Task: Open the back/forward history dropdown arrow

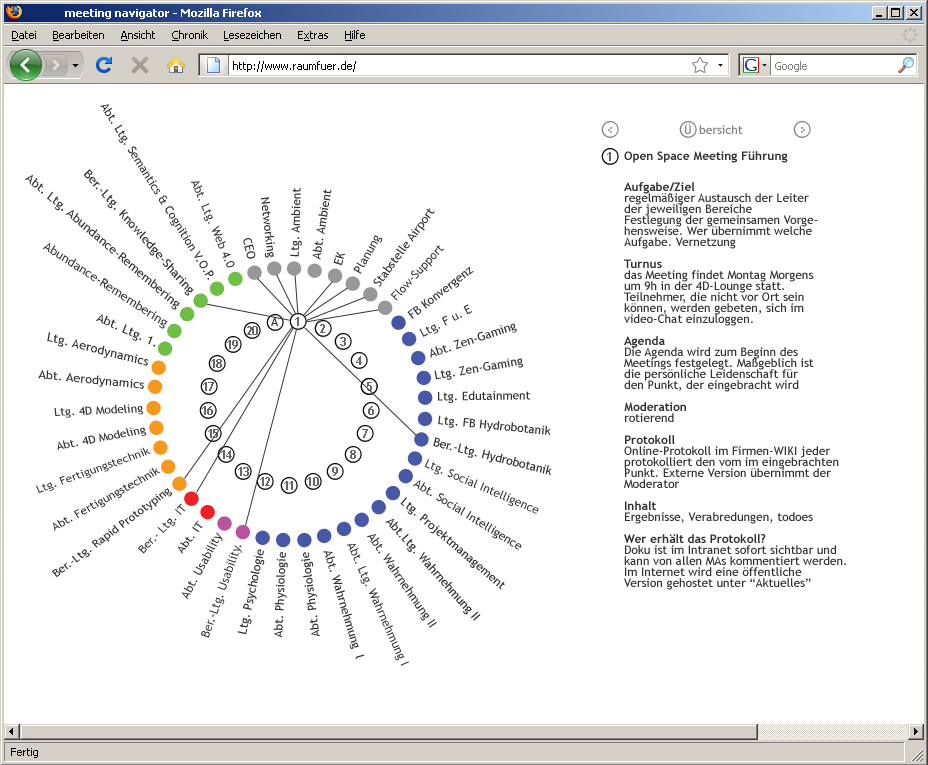Action: point(76,66)
